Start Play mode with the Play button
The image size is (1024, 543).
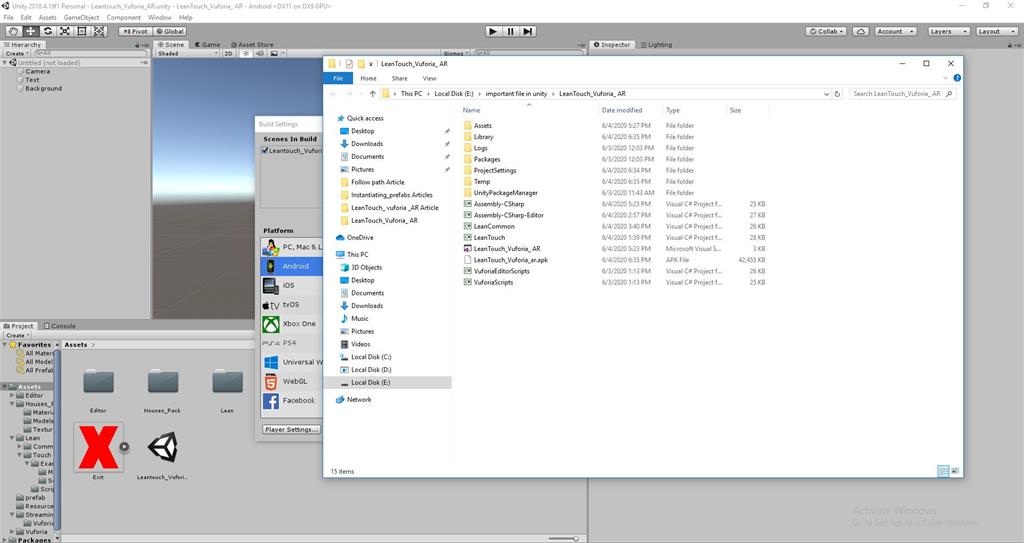click(x=493, y=31)
